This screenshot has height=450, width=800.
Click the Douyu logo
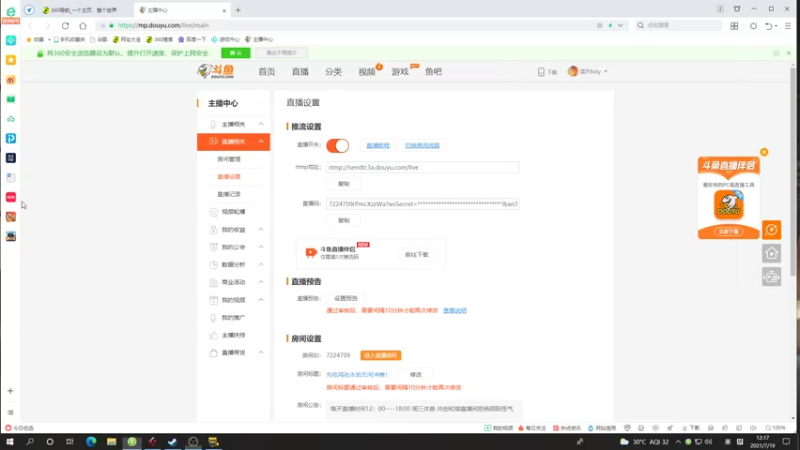216,71
